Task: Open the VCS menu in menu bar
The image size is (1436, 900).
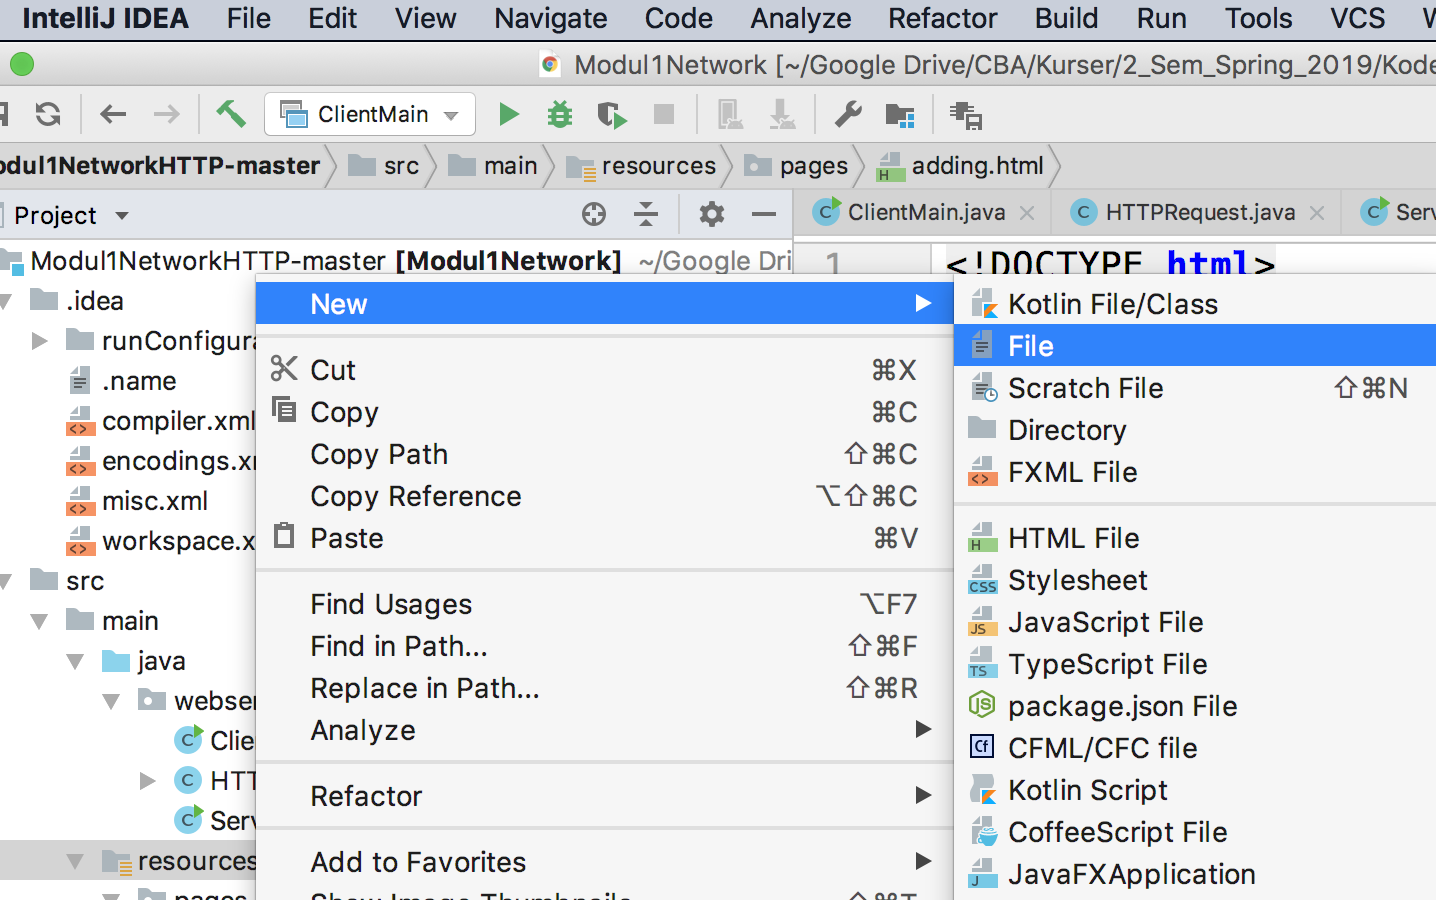Action: click(x=1358, y=18)
